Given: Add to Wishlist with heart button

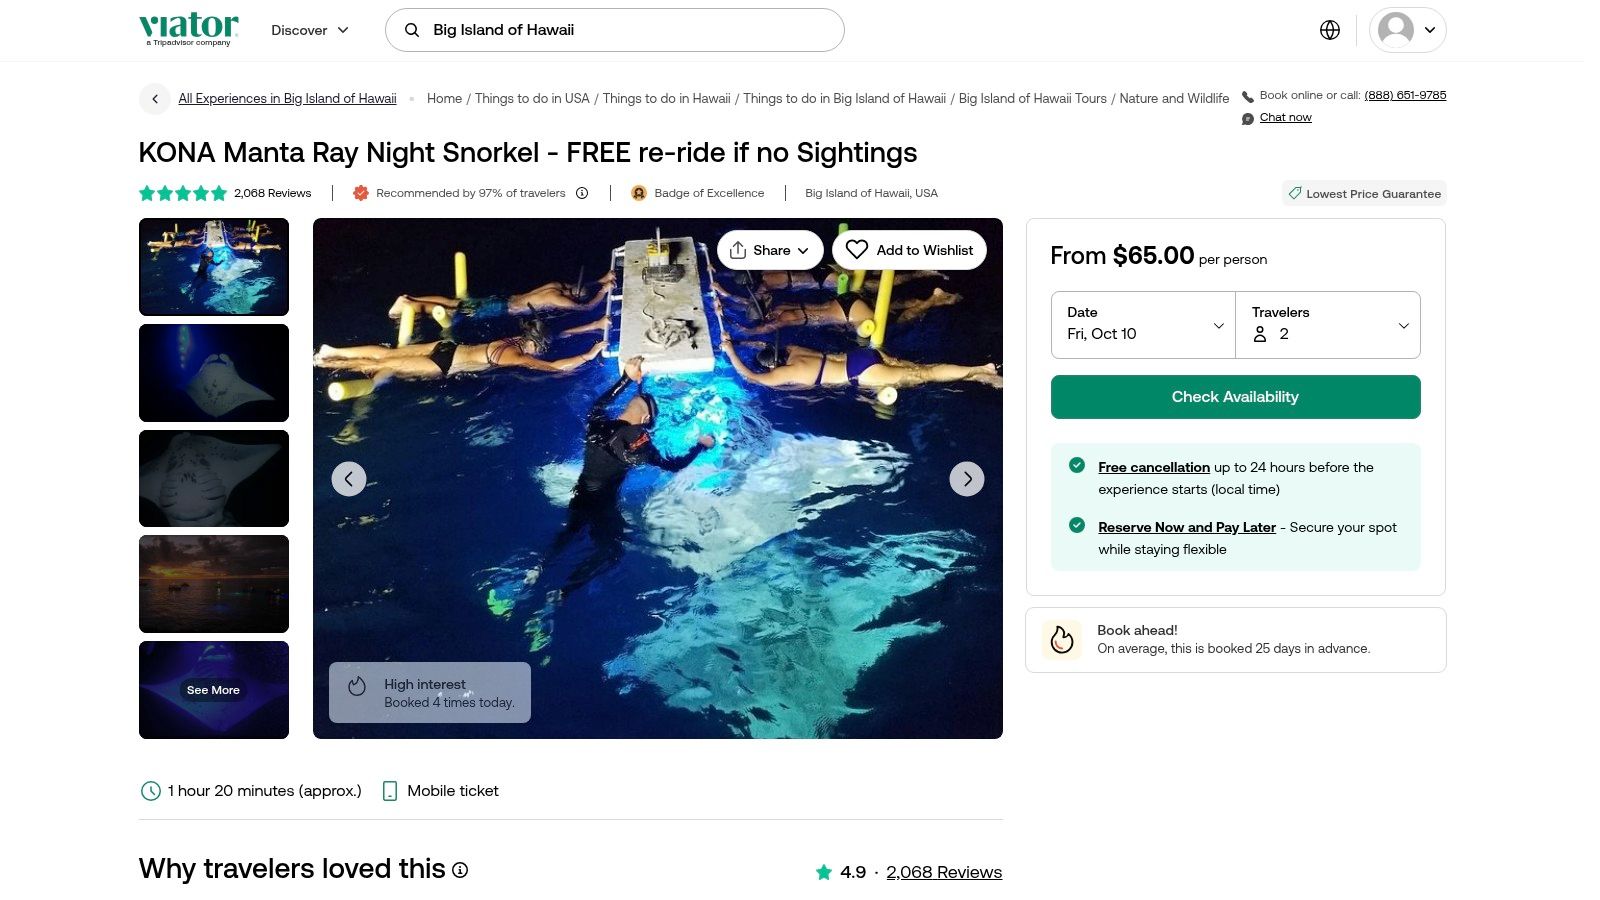Looking at the screenshot, I should point(909,250).
